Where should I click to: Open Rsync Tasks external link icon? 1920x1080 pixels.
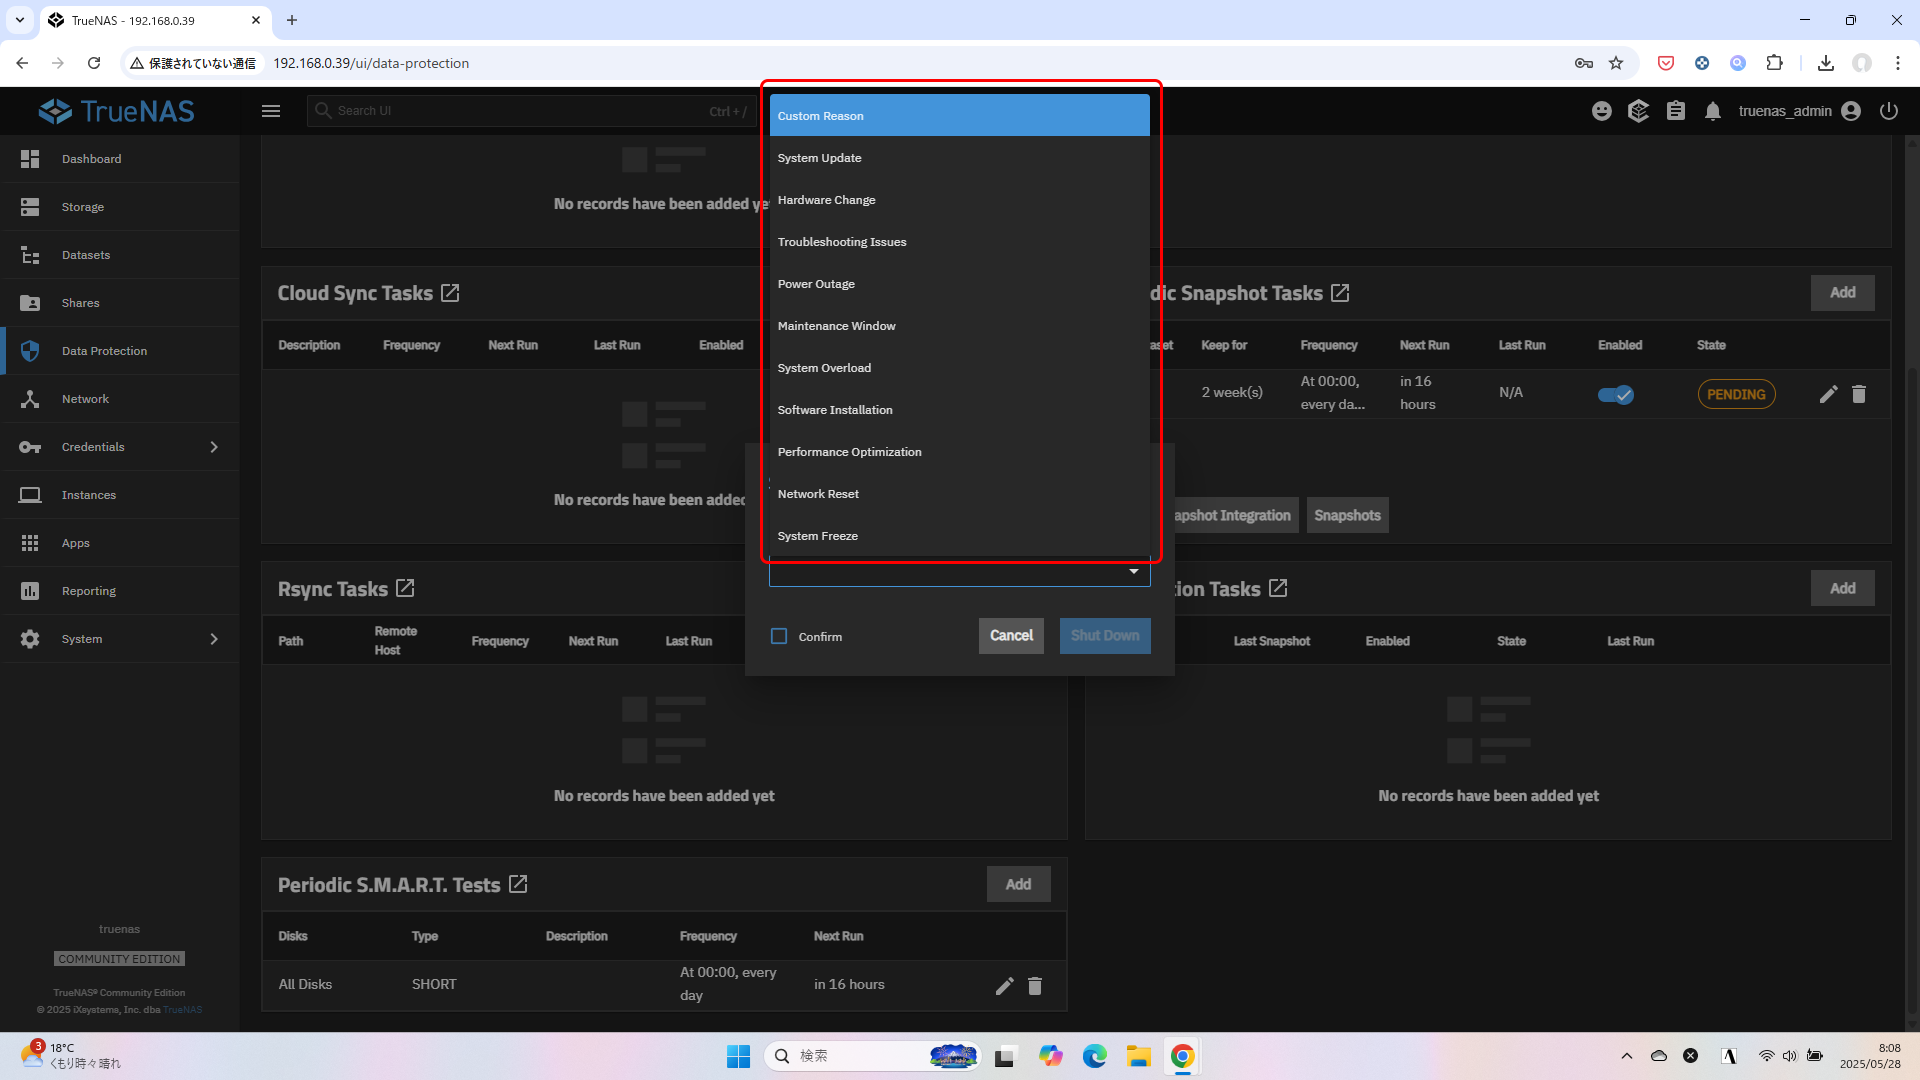(x=405, y=588)
